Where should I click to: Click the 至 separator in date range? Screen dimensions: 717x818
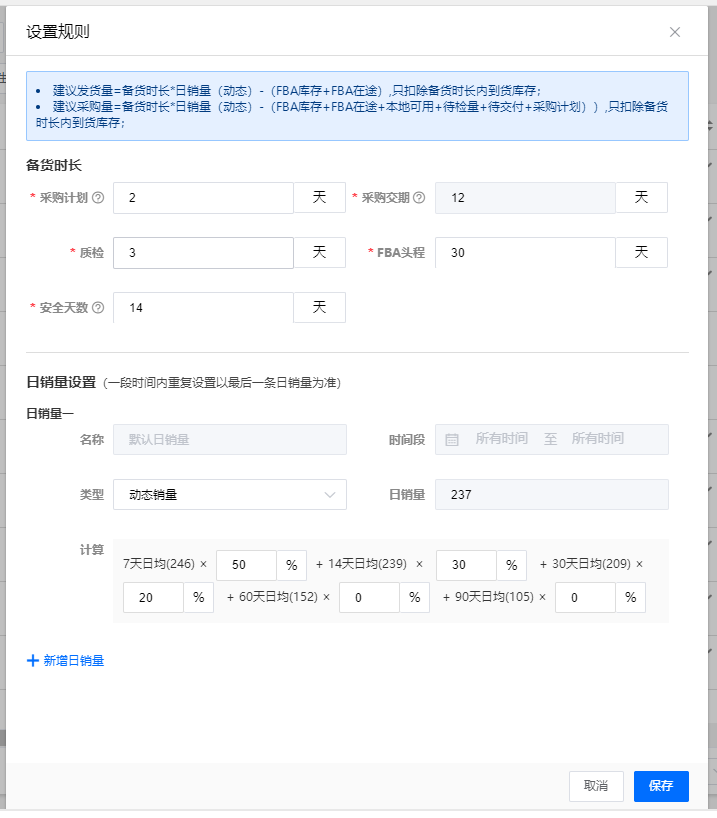[550, 439]
